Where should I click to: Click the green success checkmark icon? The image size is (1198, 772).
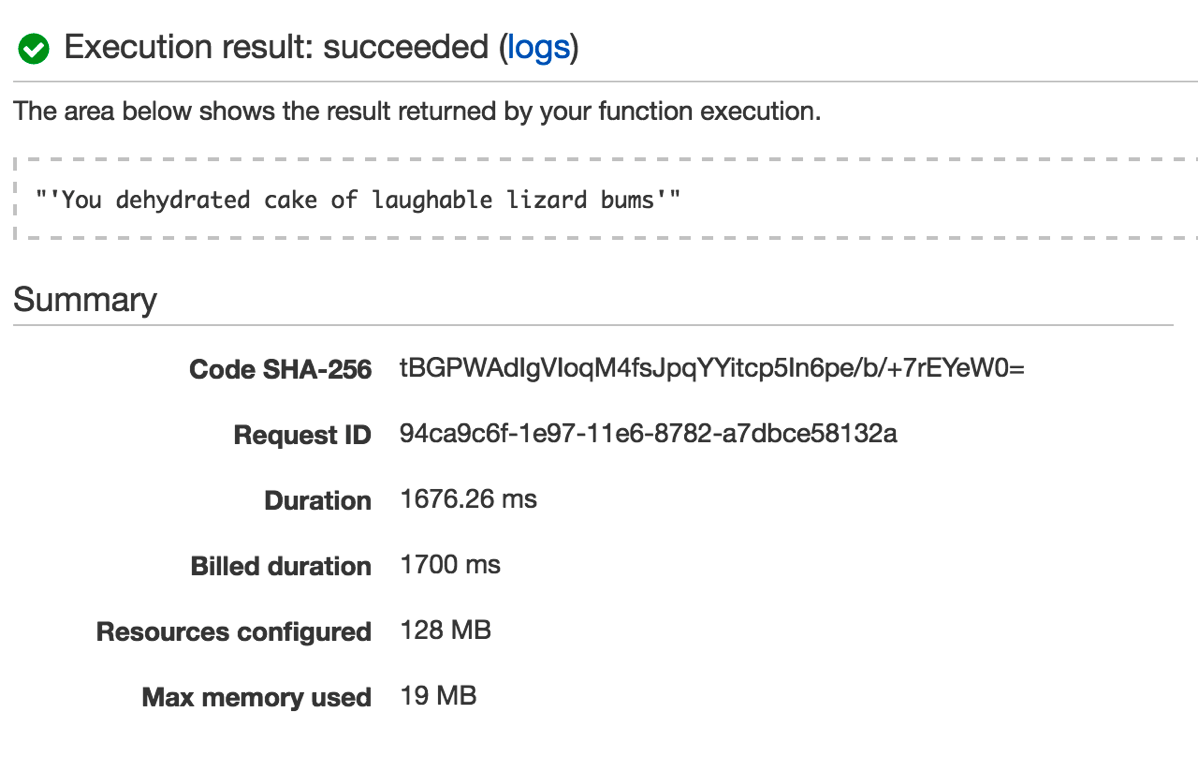pos(34,48)
